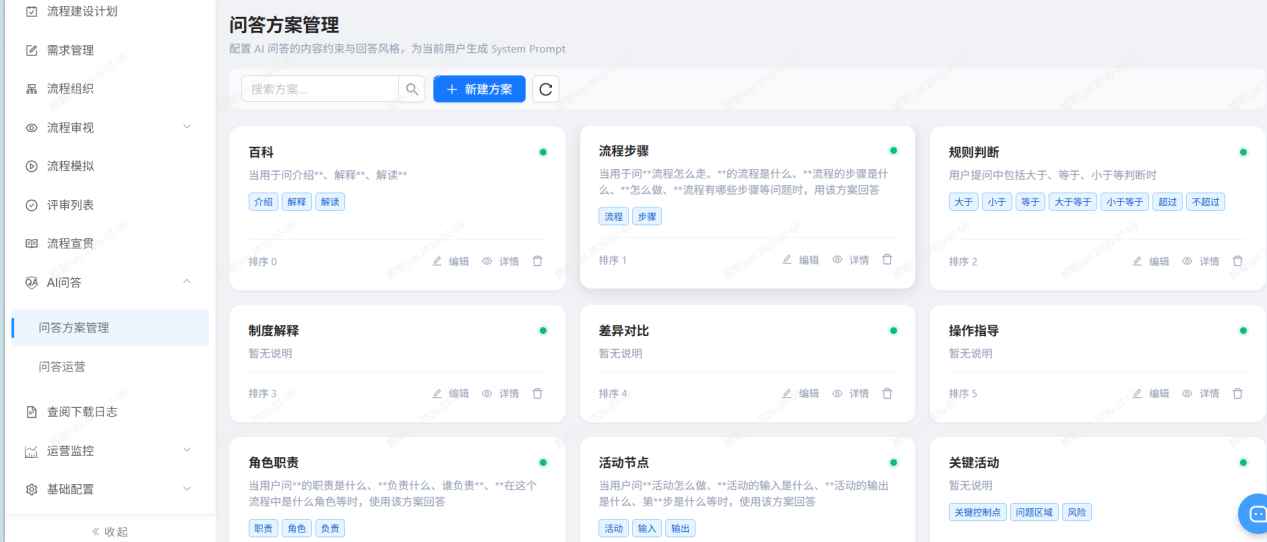Open 流程宣贯 in the sidebar
The width and height of the screenshot is (1267, 542).
click(70, 243)
